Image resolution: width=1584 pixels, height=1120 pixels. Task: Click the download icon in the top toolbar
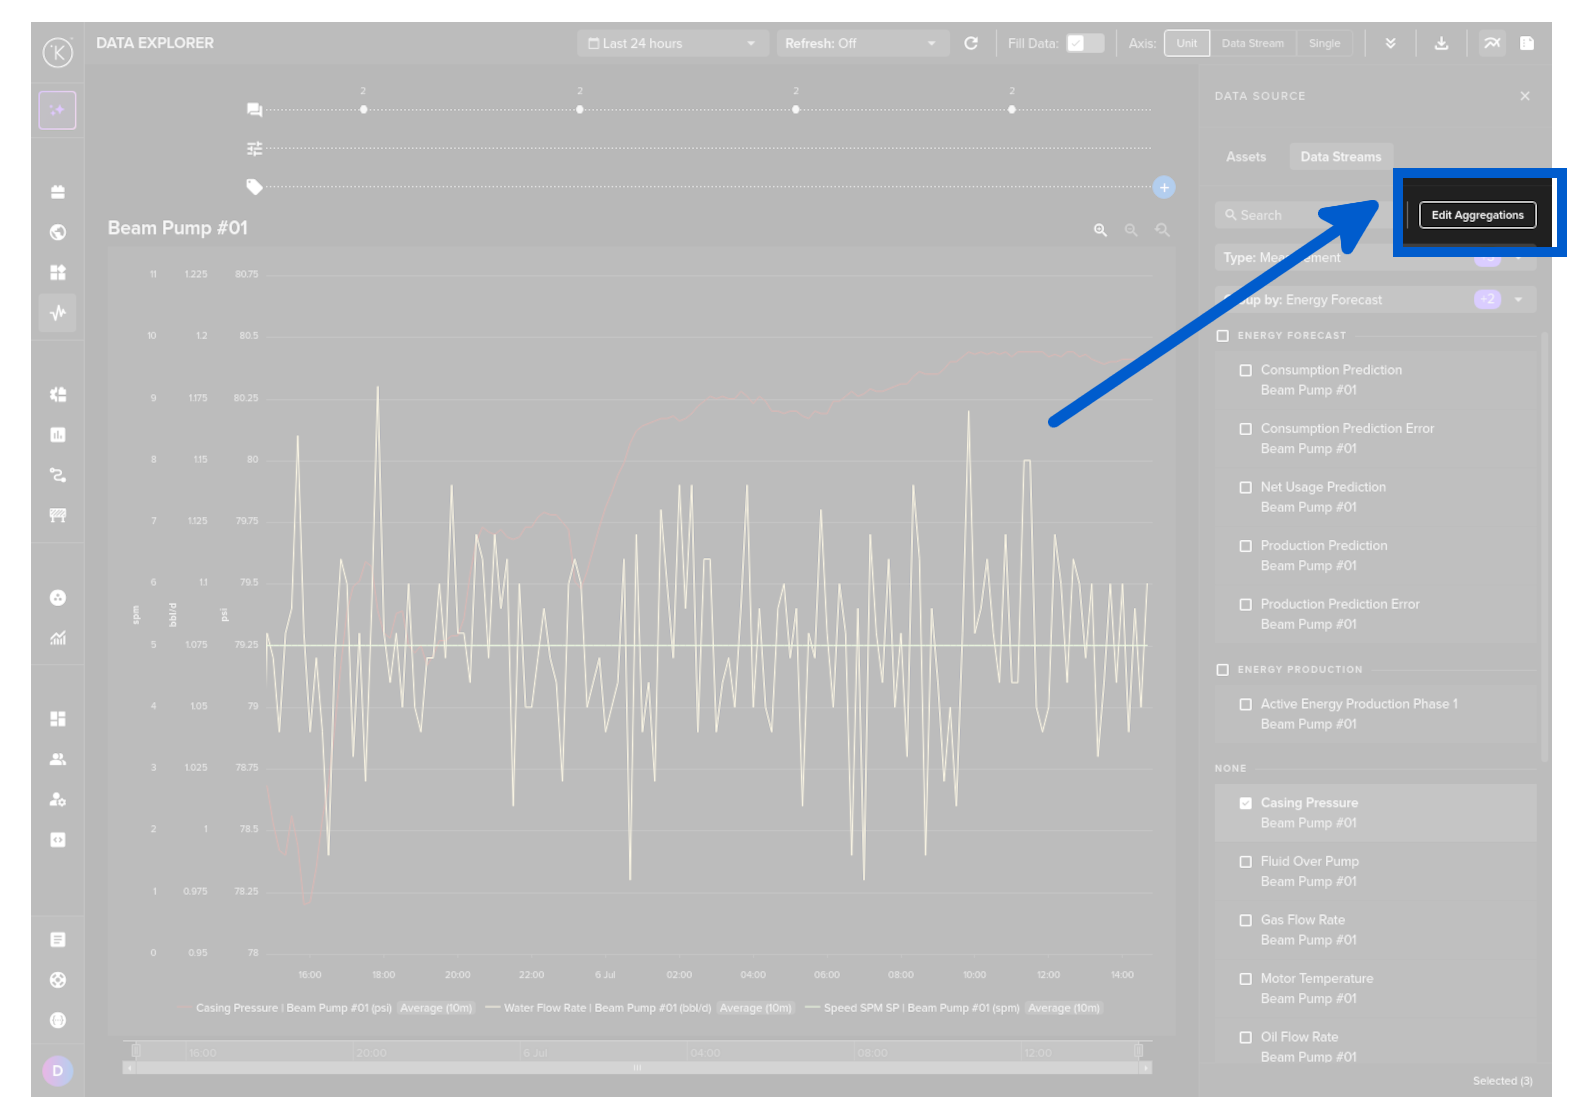[1441, 43]
